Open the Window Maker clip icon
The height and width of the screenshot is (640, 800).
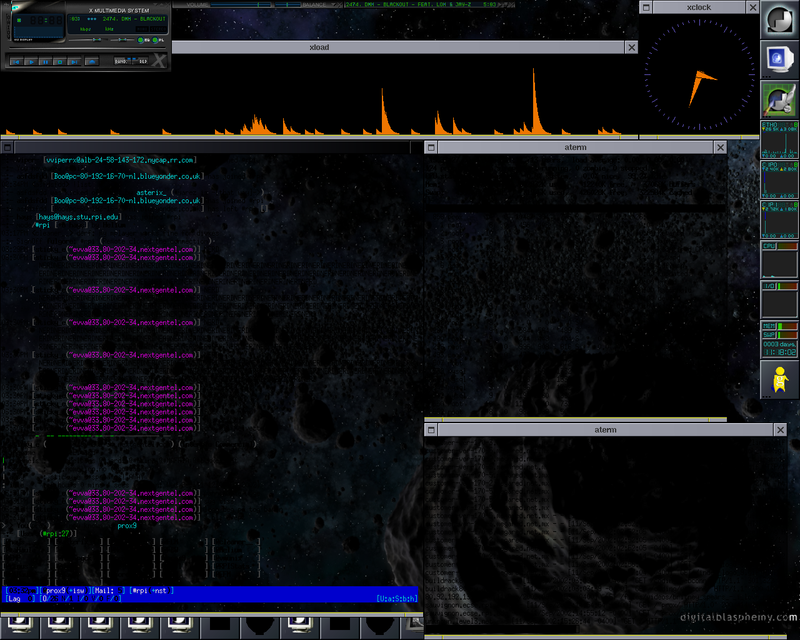[x=780, y=19]
